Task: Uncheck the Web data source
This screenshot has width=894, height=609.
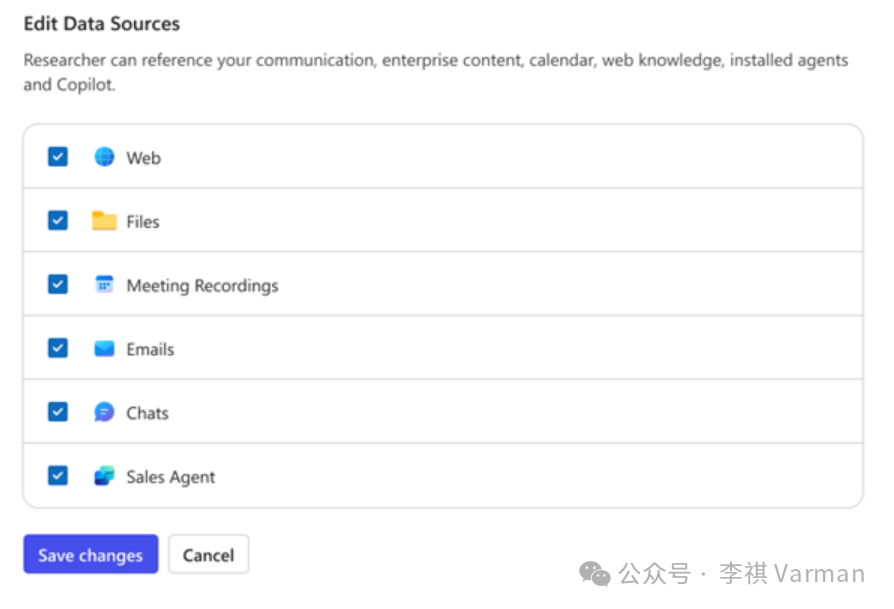Action: 57,157
